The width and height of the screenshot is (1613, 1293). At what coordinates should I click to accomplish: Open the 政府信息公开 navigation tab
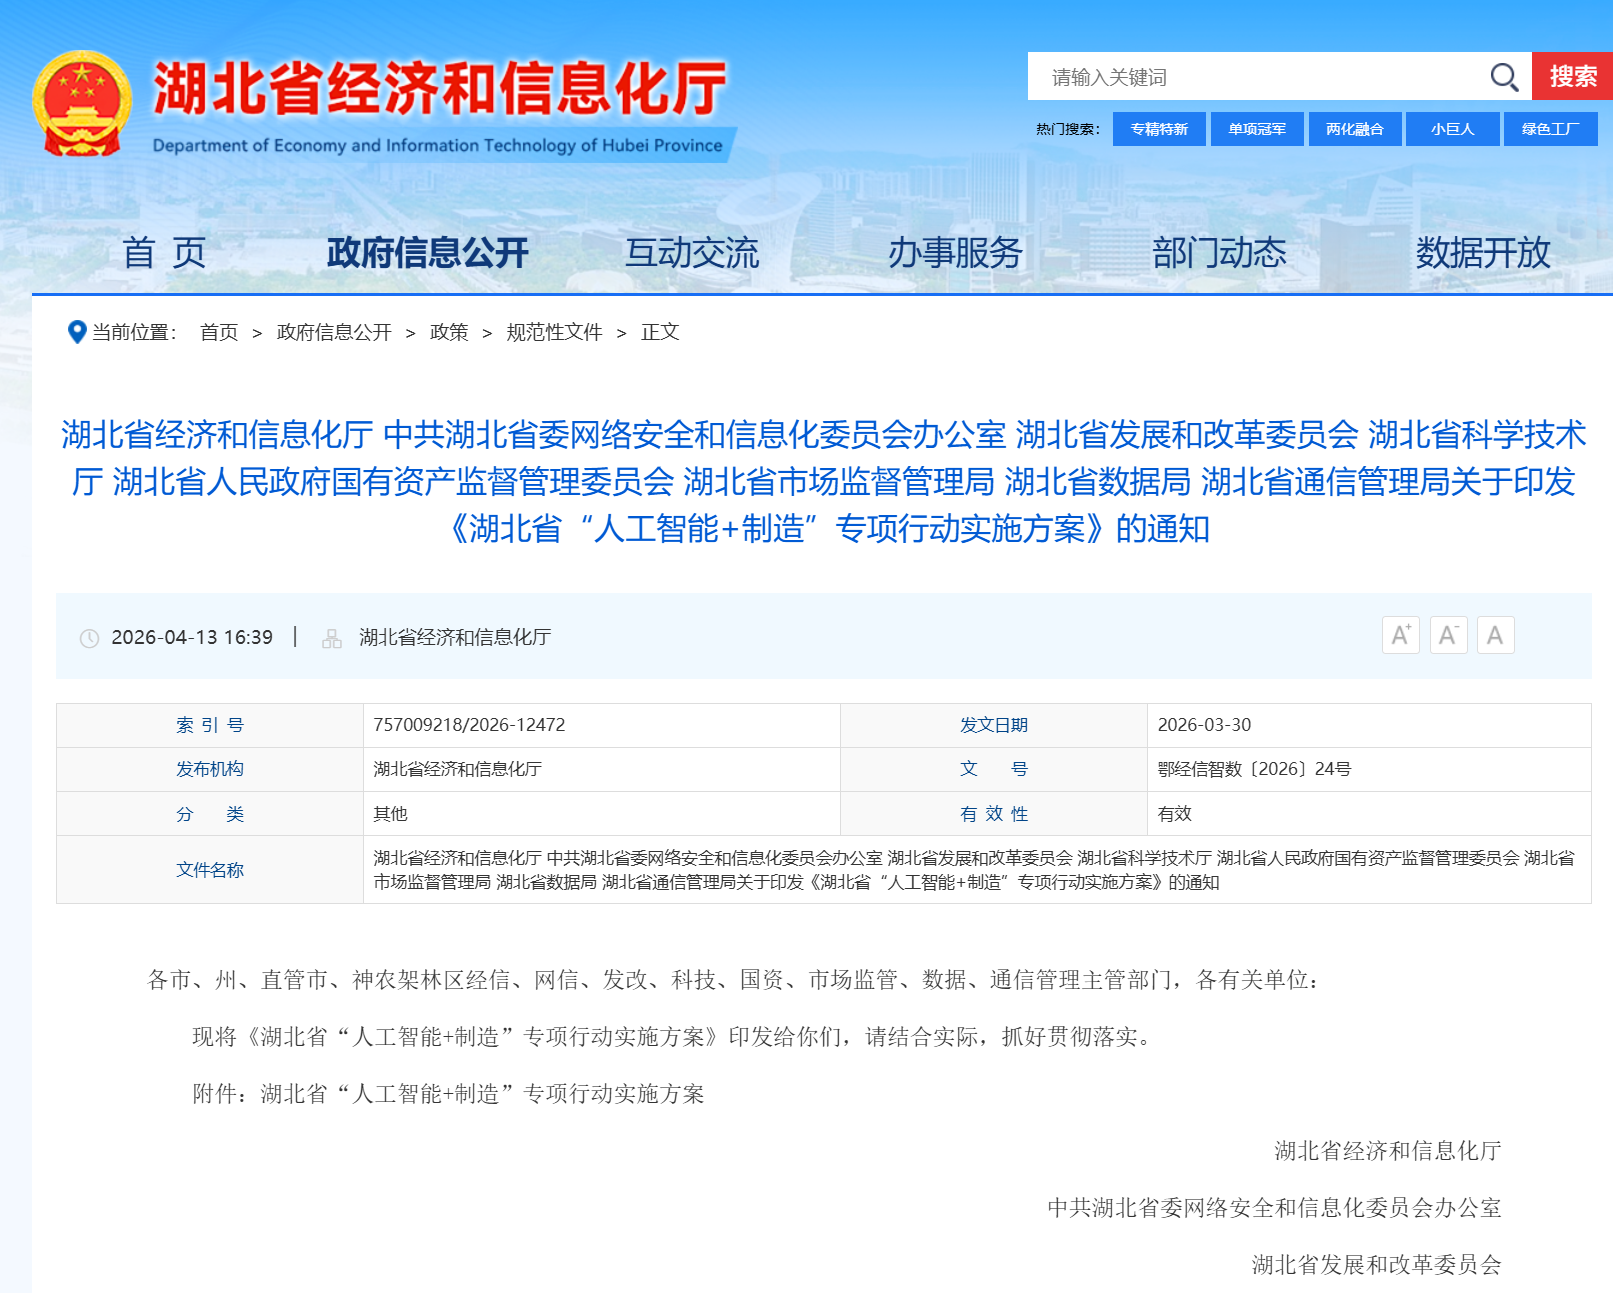click(427, 253)
